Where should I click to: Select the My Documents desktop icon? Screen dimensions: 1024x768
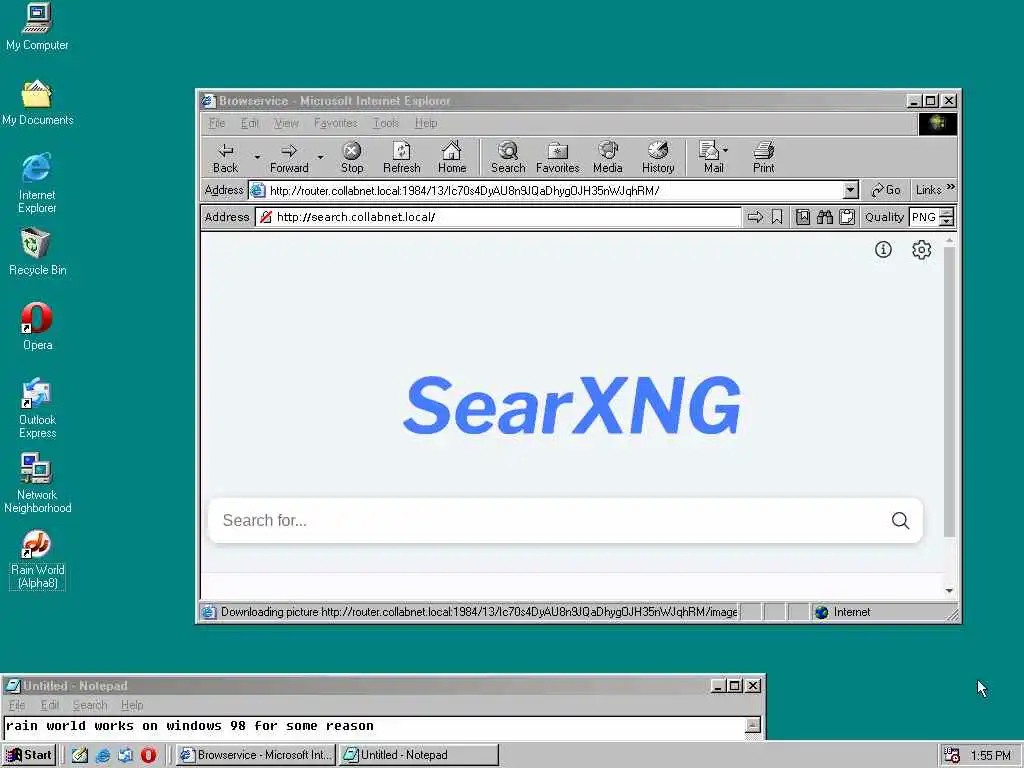click(x=37, y=103)
